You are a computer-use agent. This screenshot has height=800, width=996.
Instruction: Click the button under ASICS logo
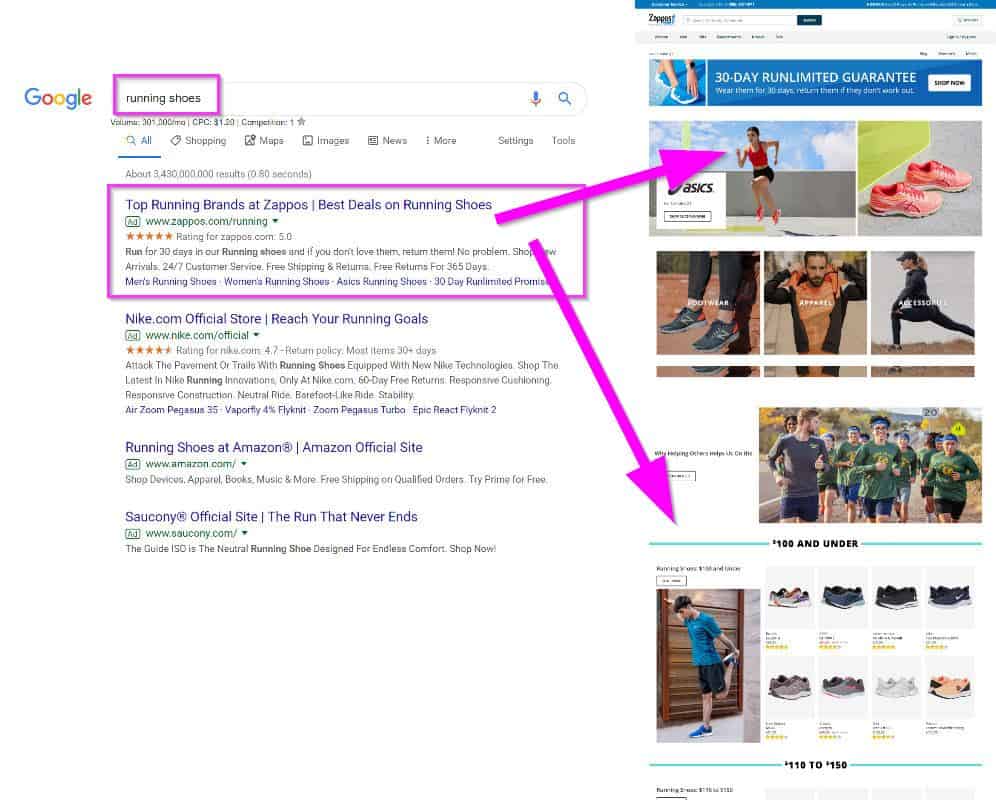point(687,217)
